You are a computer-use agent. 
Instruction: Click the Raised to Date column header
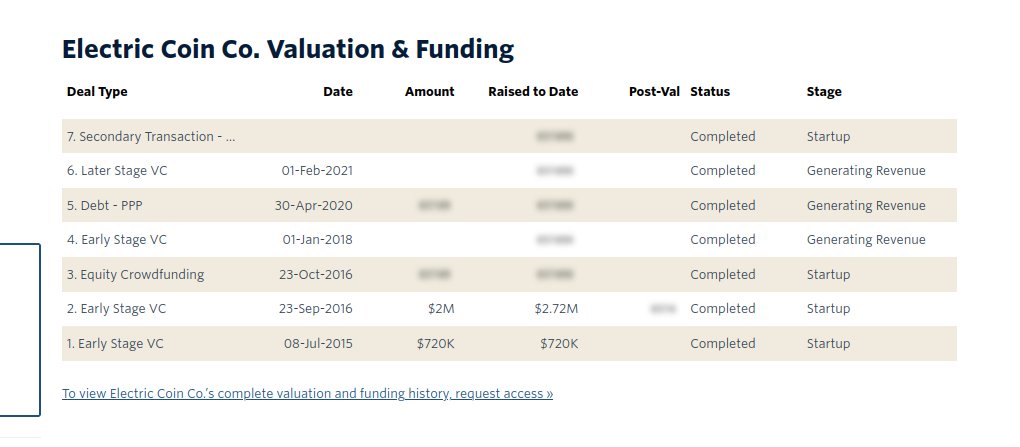point(533,92)
